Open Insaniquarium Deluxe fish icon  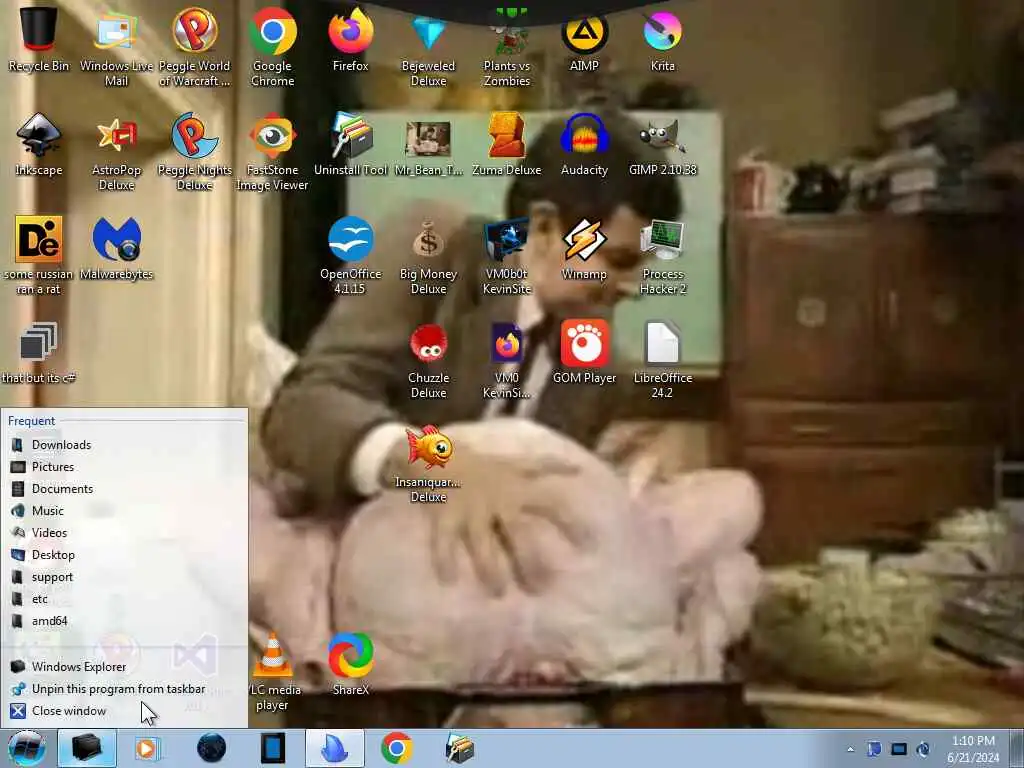(428, 464)
